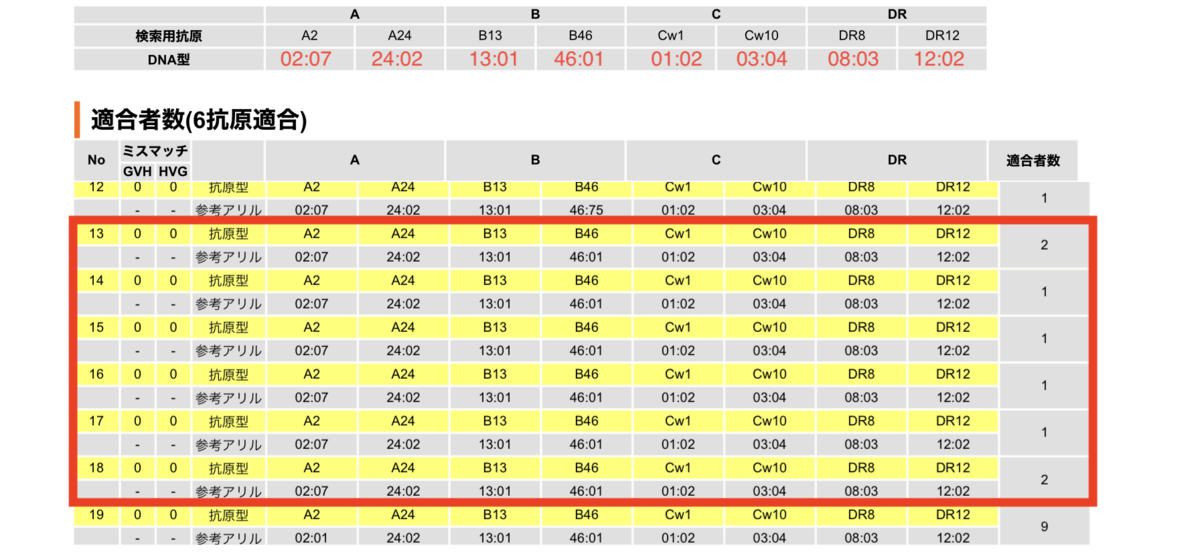This screenshot has height=554, width=1200.
Task: Click red DNA type value 46:01
Action: [x=579, y=59]
